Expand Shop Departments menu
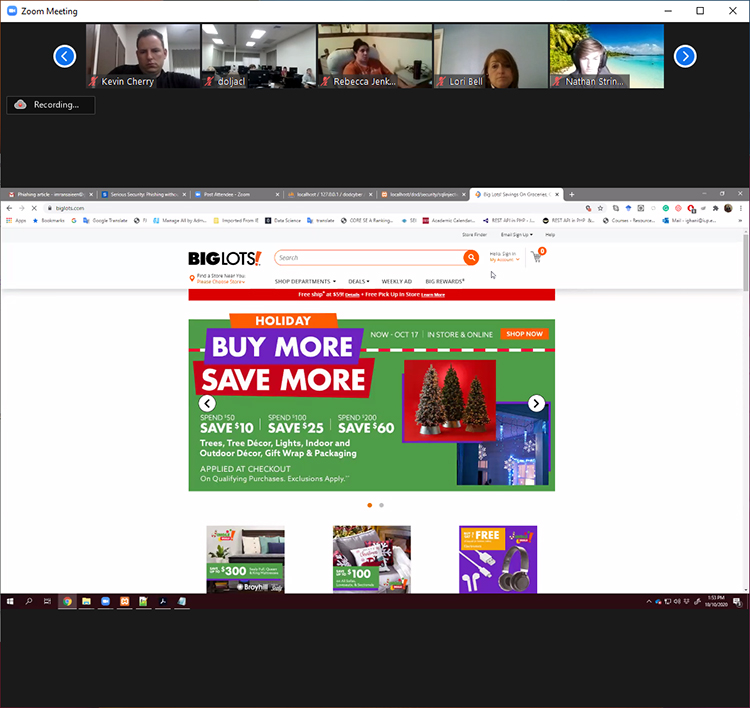The height and width of the screenshot is (708, 750). (x=305, y=281)
